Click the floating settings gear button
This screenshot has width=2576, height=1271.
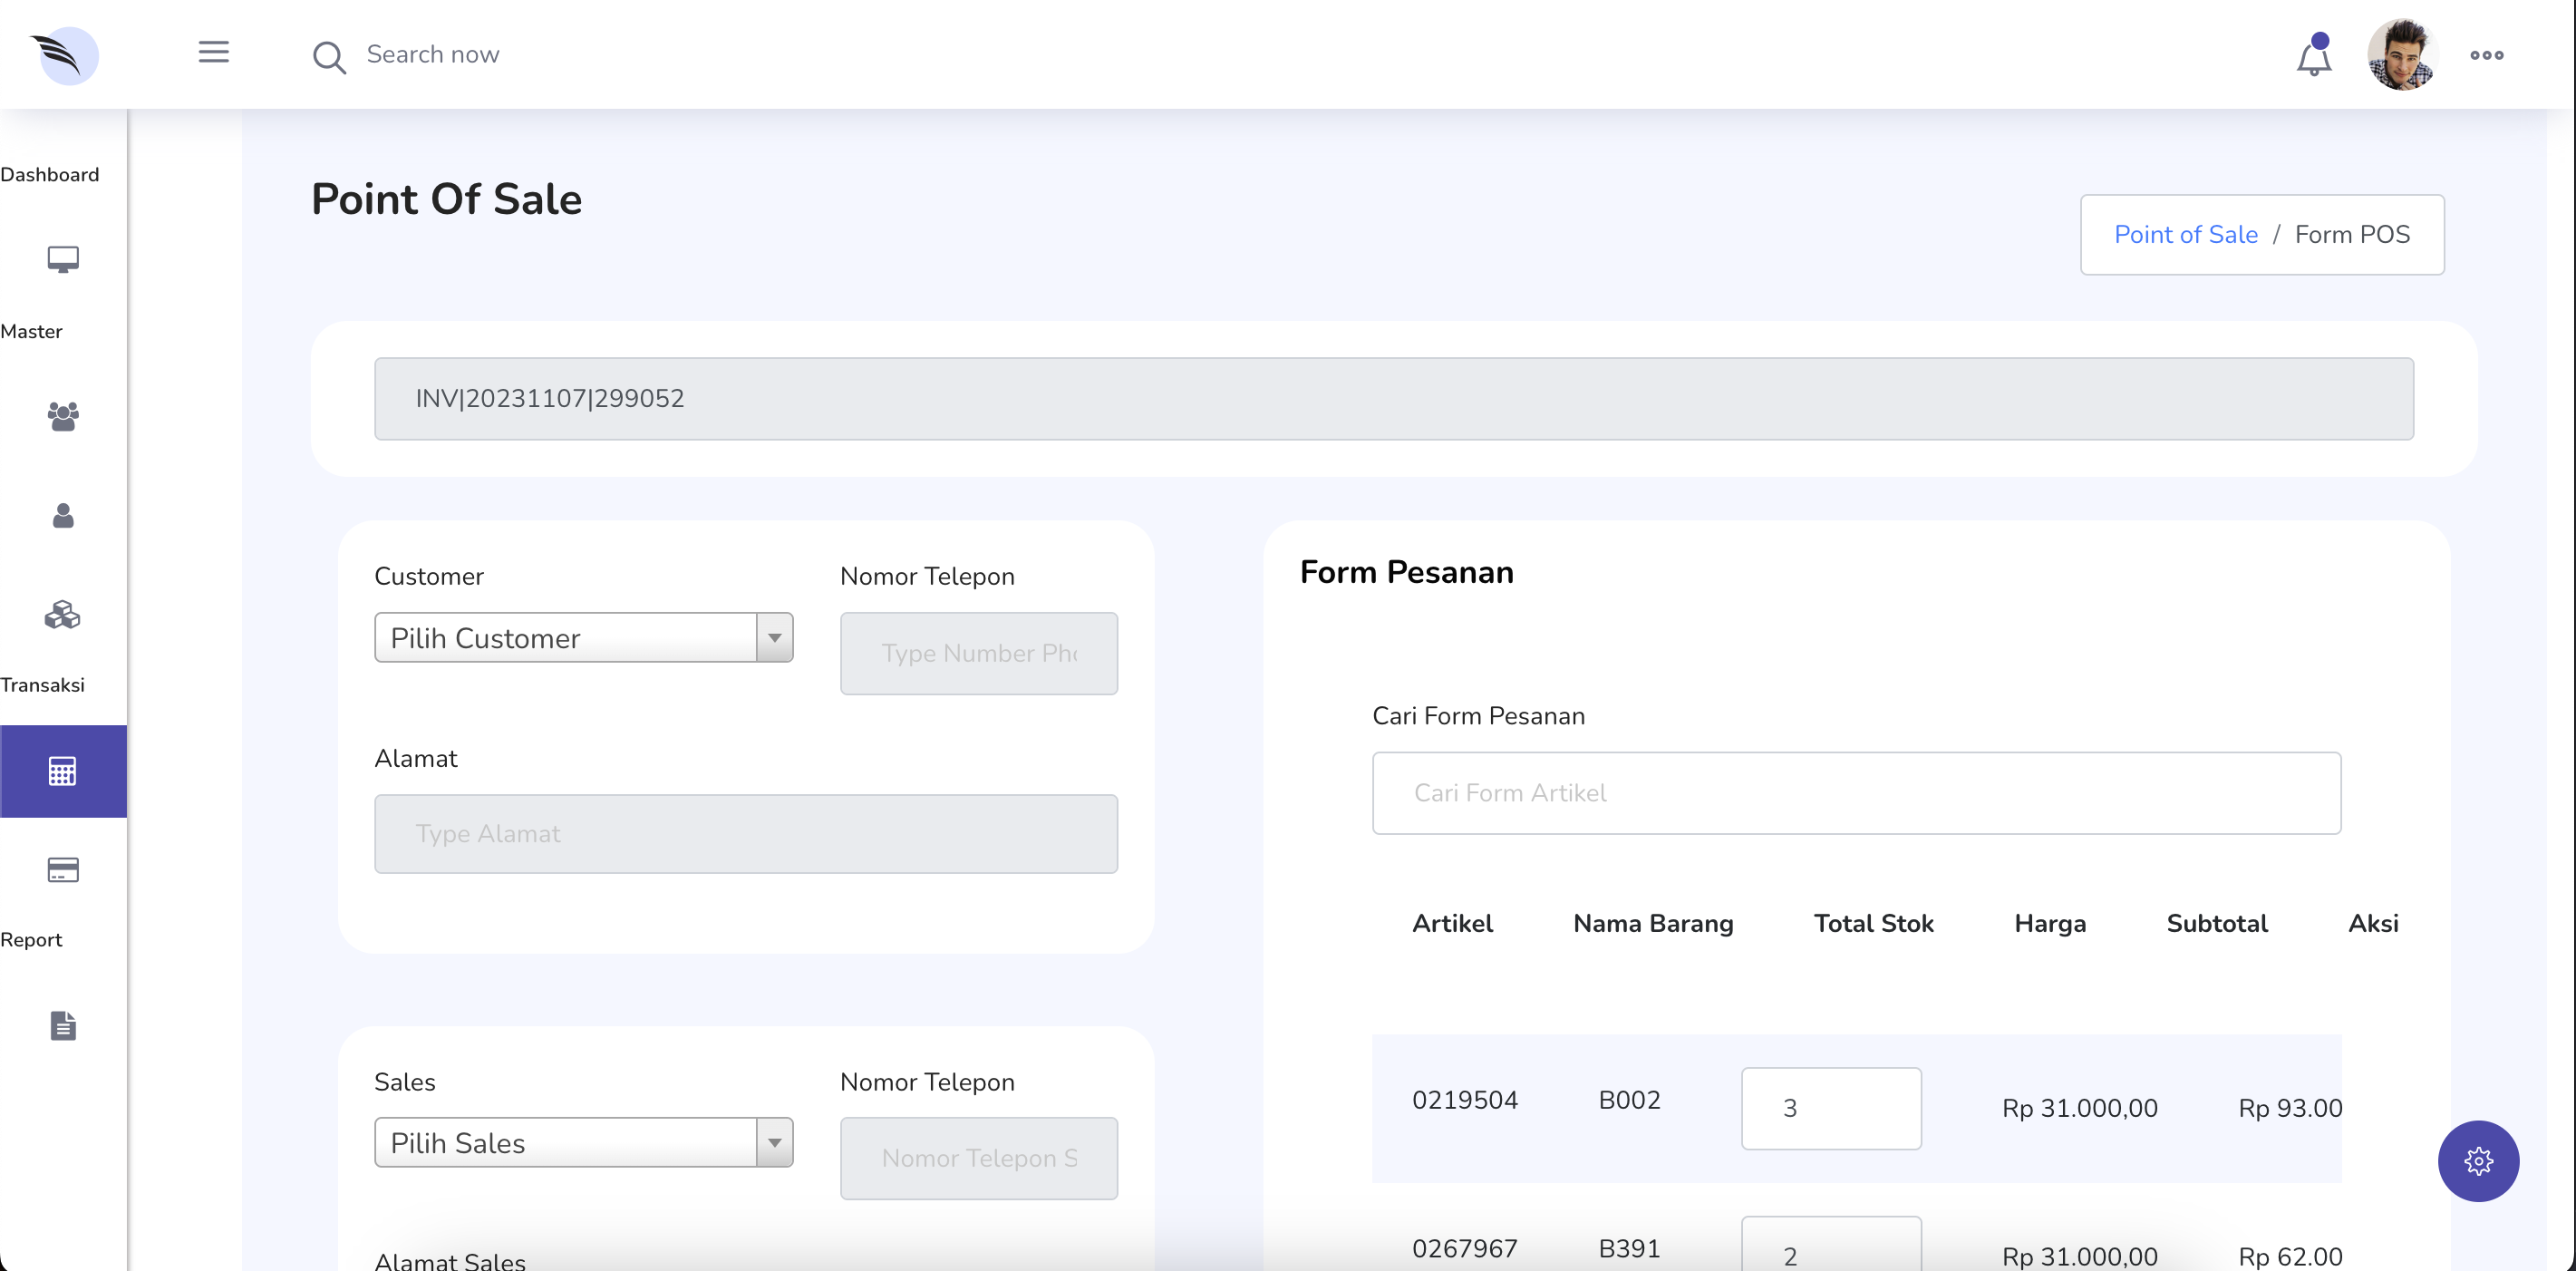(x=2477, y=1160)
